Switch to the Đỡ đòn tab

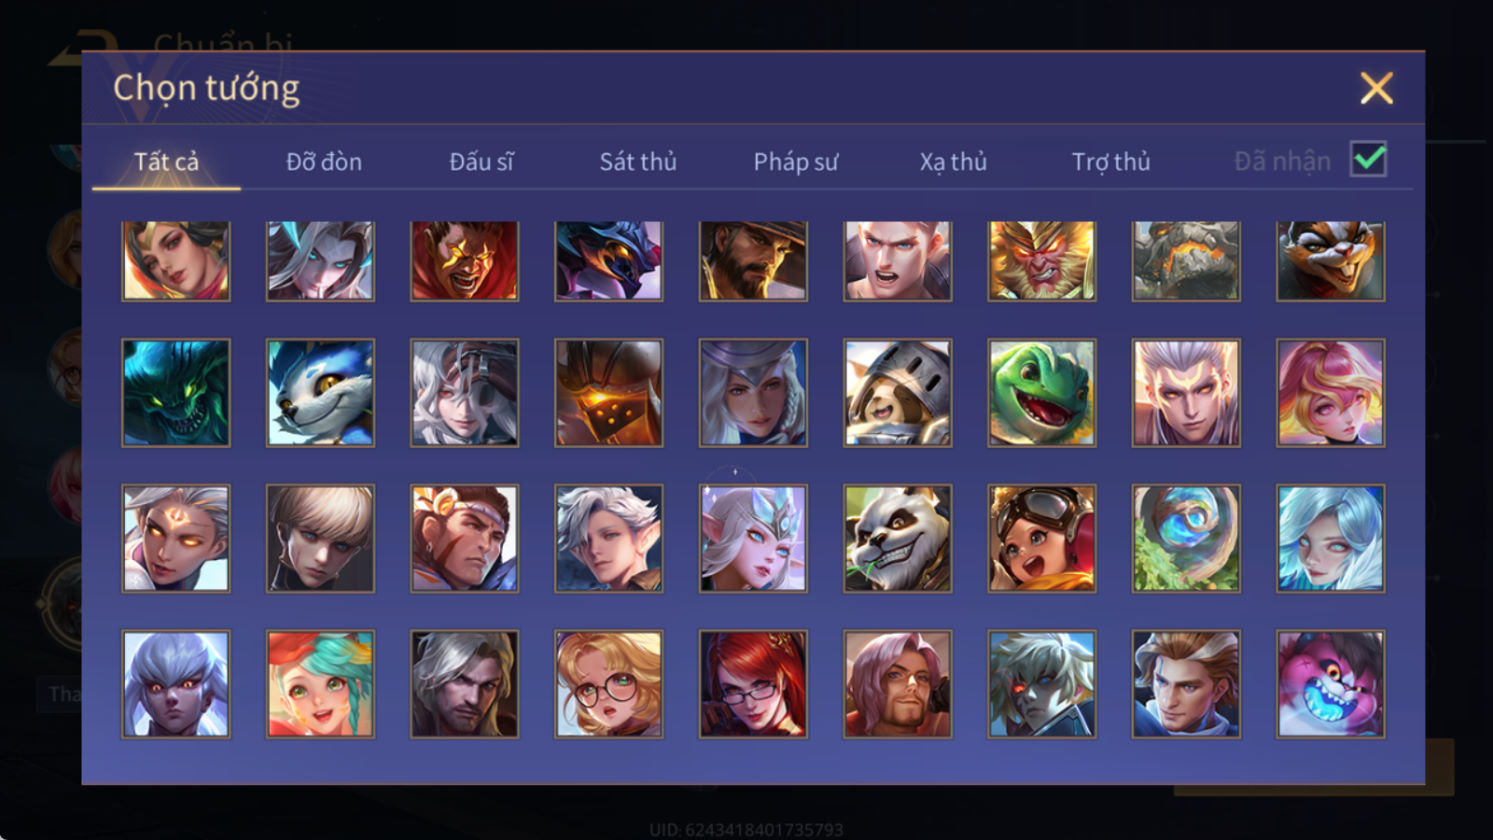[324, 161]
